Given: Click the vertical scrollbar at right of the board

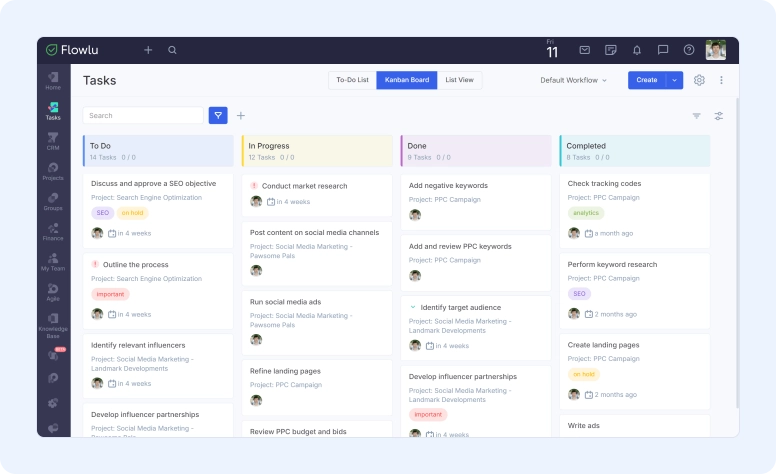Looking at the screenshot, I should pyautogui.click(x=736, y=252).
